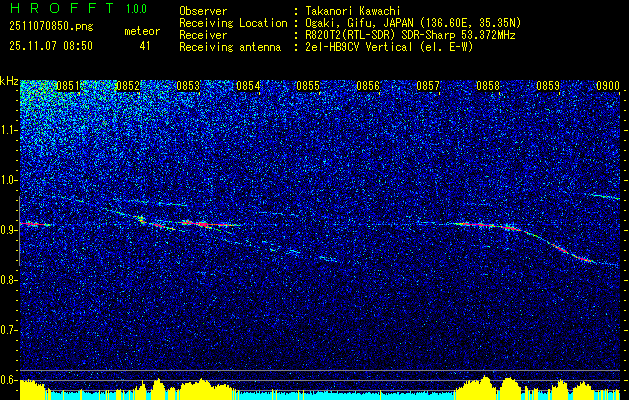Click the 0851 time marker
The height and width of the screenshot is (400, 629).
[68, 86]
